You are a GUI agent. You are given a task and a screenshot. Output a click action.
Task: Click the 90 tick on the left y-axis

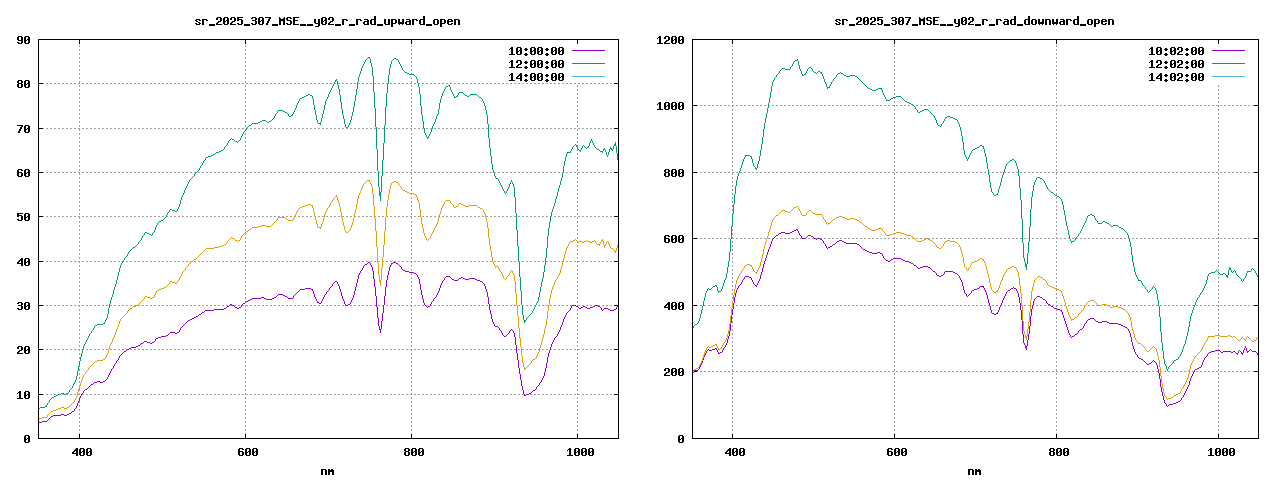(x=23, y=40)
